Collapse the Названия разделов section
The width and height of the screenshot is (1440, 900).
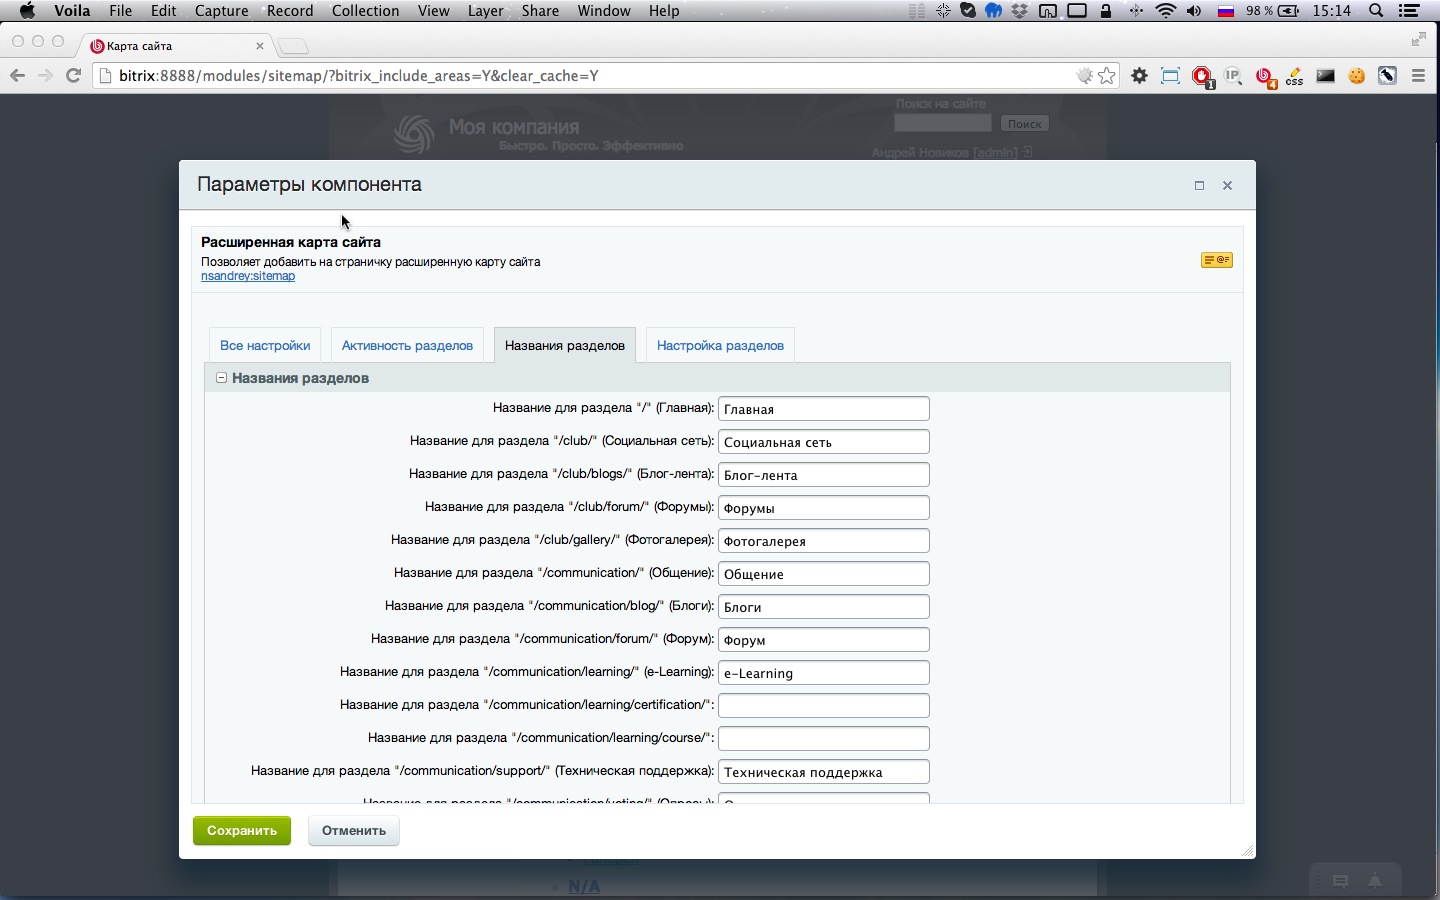pyautogui.click(x=222, y=378)
